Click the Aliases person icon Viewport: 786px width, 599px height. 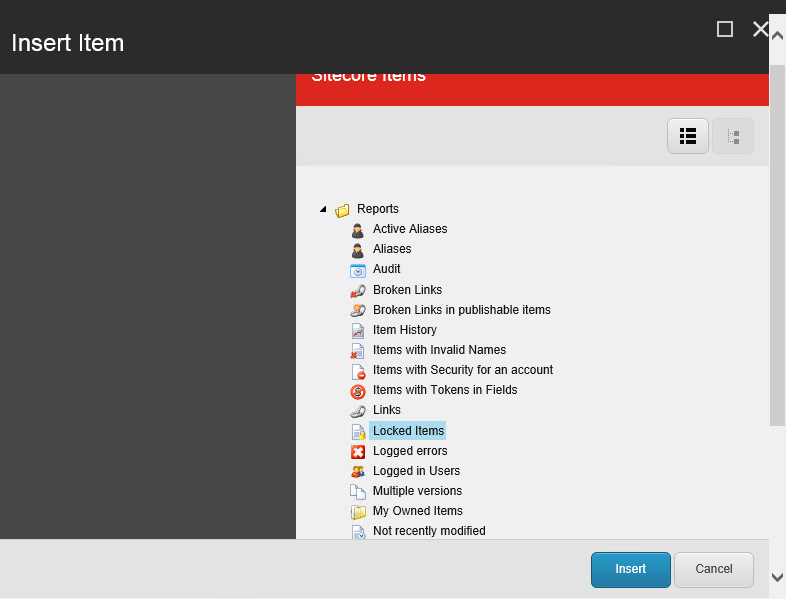(357, 251)
